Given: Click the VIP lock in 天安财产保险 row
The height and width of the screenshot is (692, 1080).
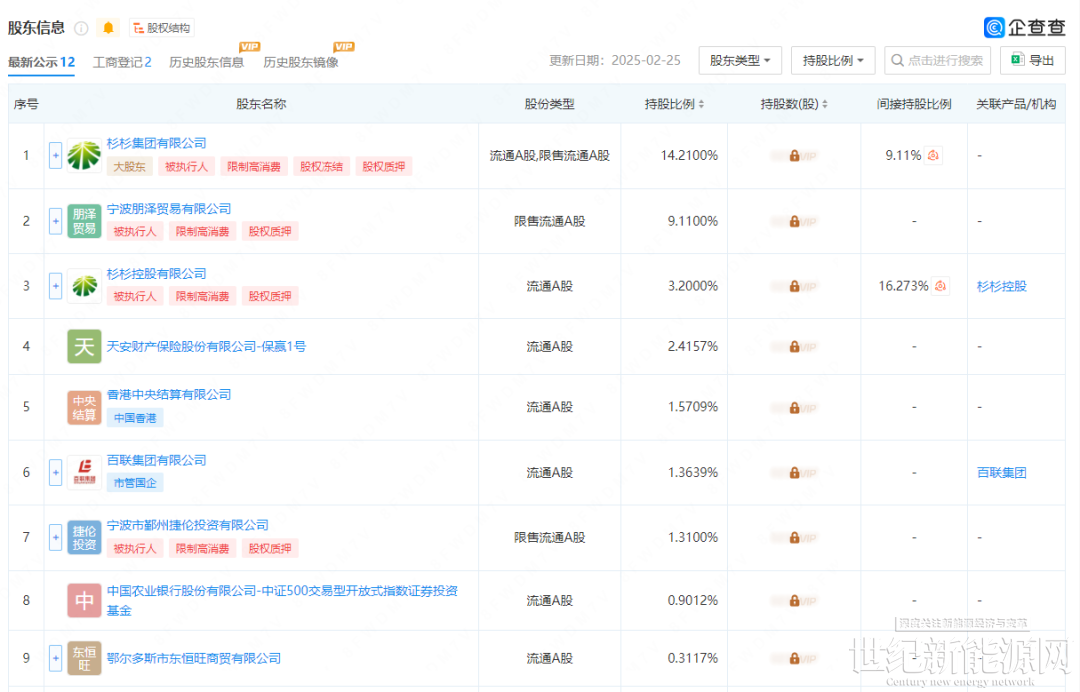Looking at the screenshot, I should pyautogui.click(x=794, y=346).
